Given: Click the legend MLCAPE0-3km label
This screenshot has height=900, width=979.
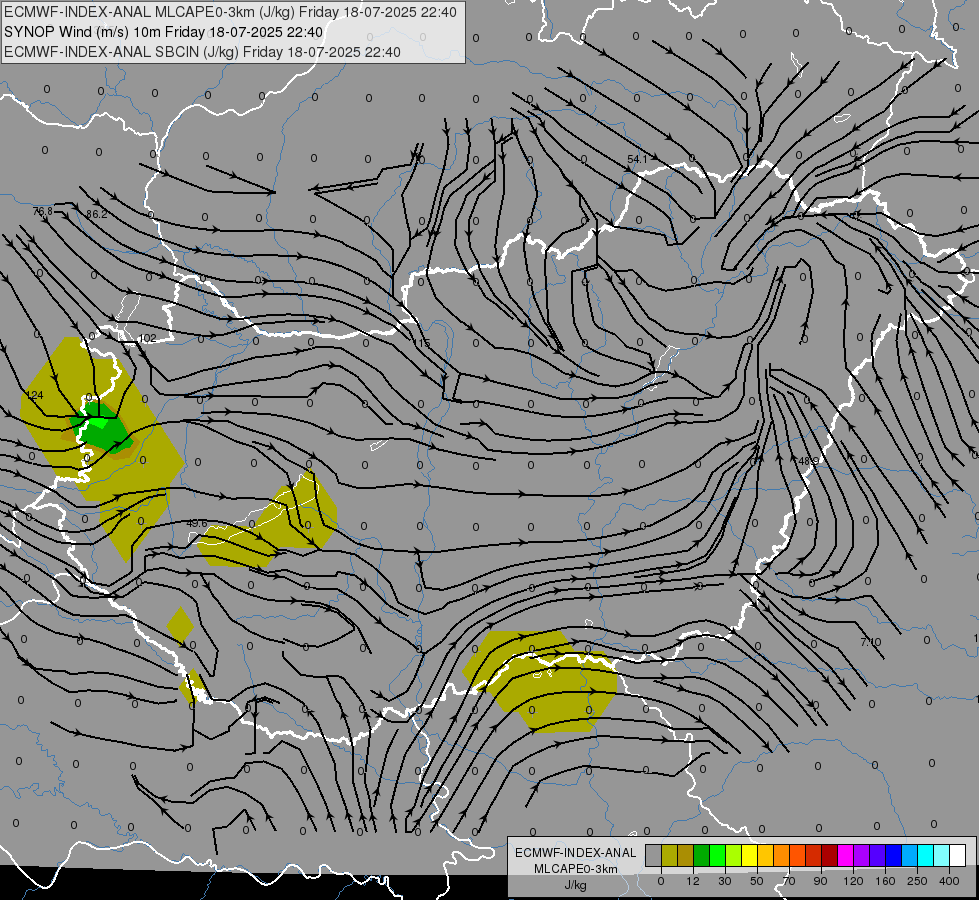Looking at the screenshot, I should pos(576,869).
